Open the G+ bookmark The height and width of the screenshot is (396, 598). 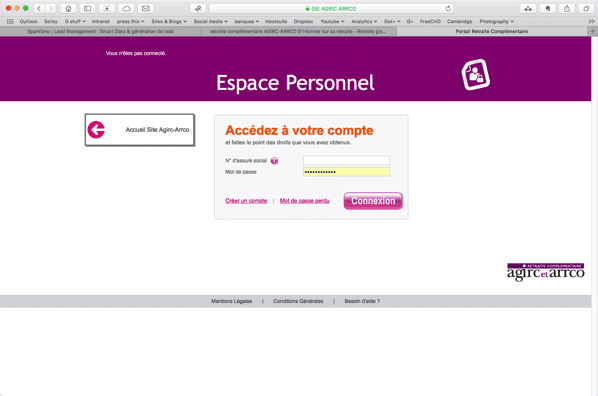(x=410, y=21)
